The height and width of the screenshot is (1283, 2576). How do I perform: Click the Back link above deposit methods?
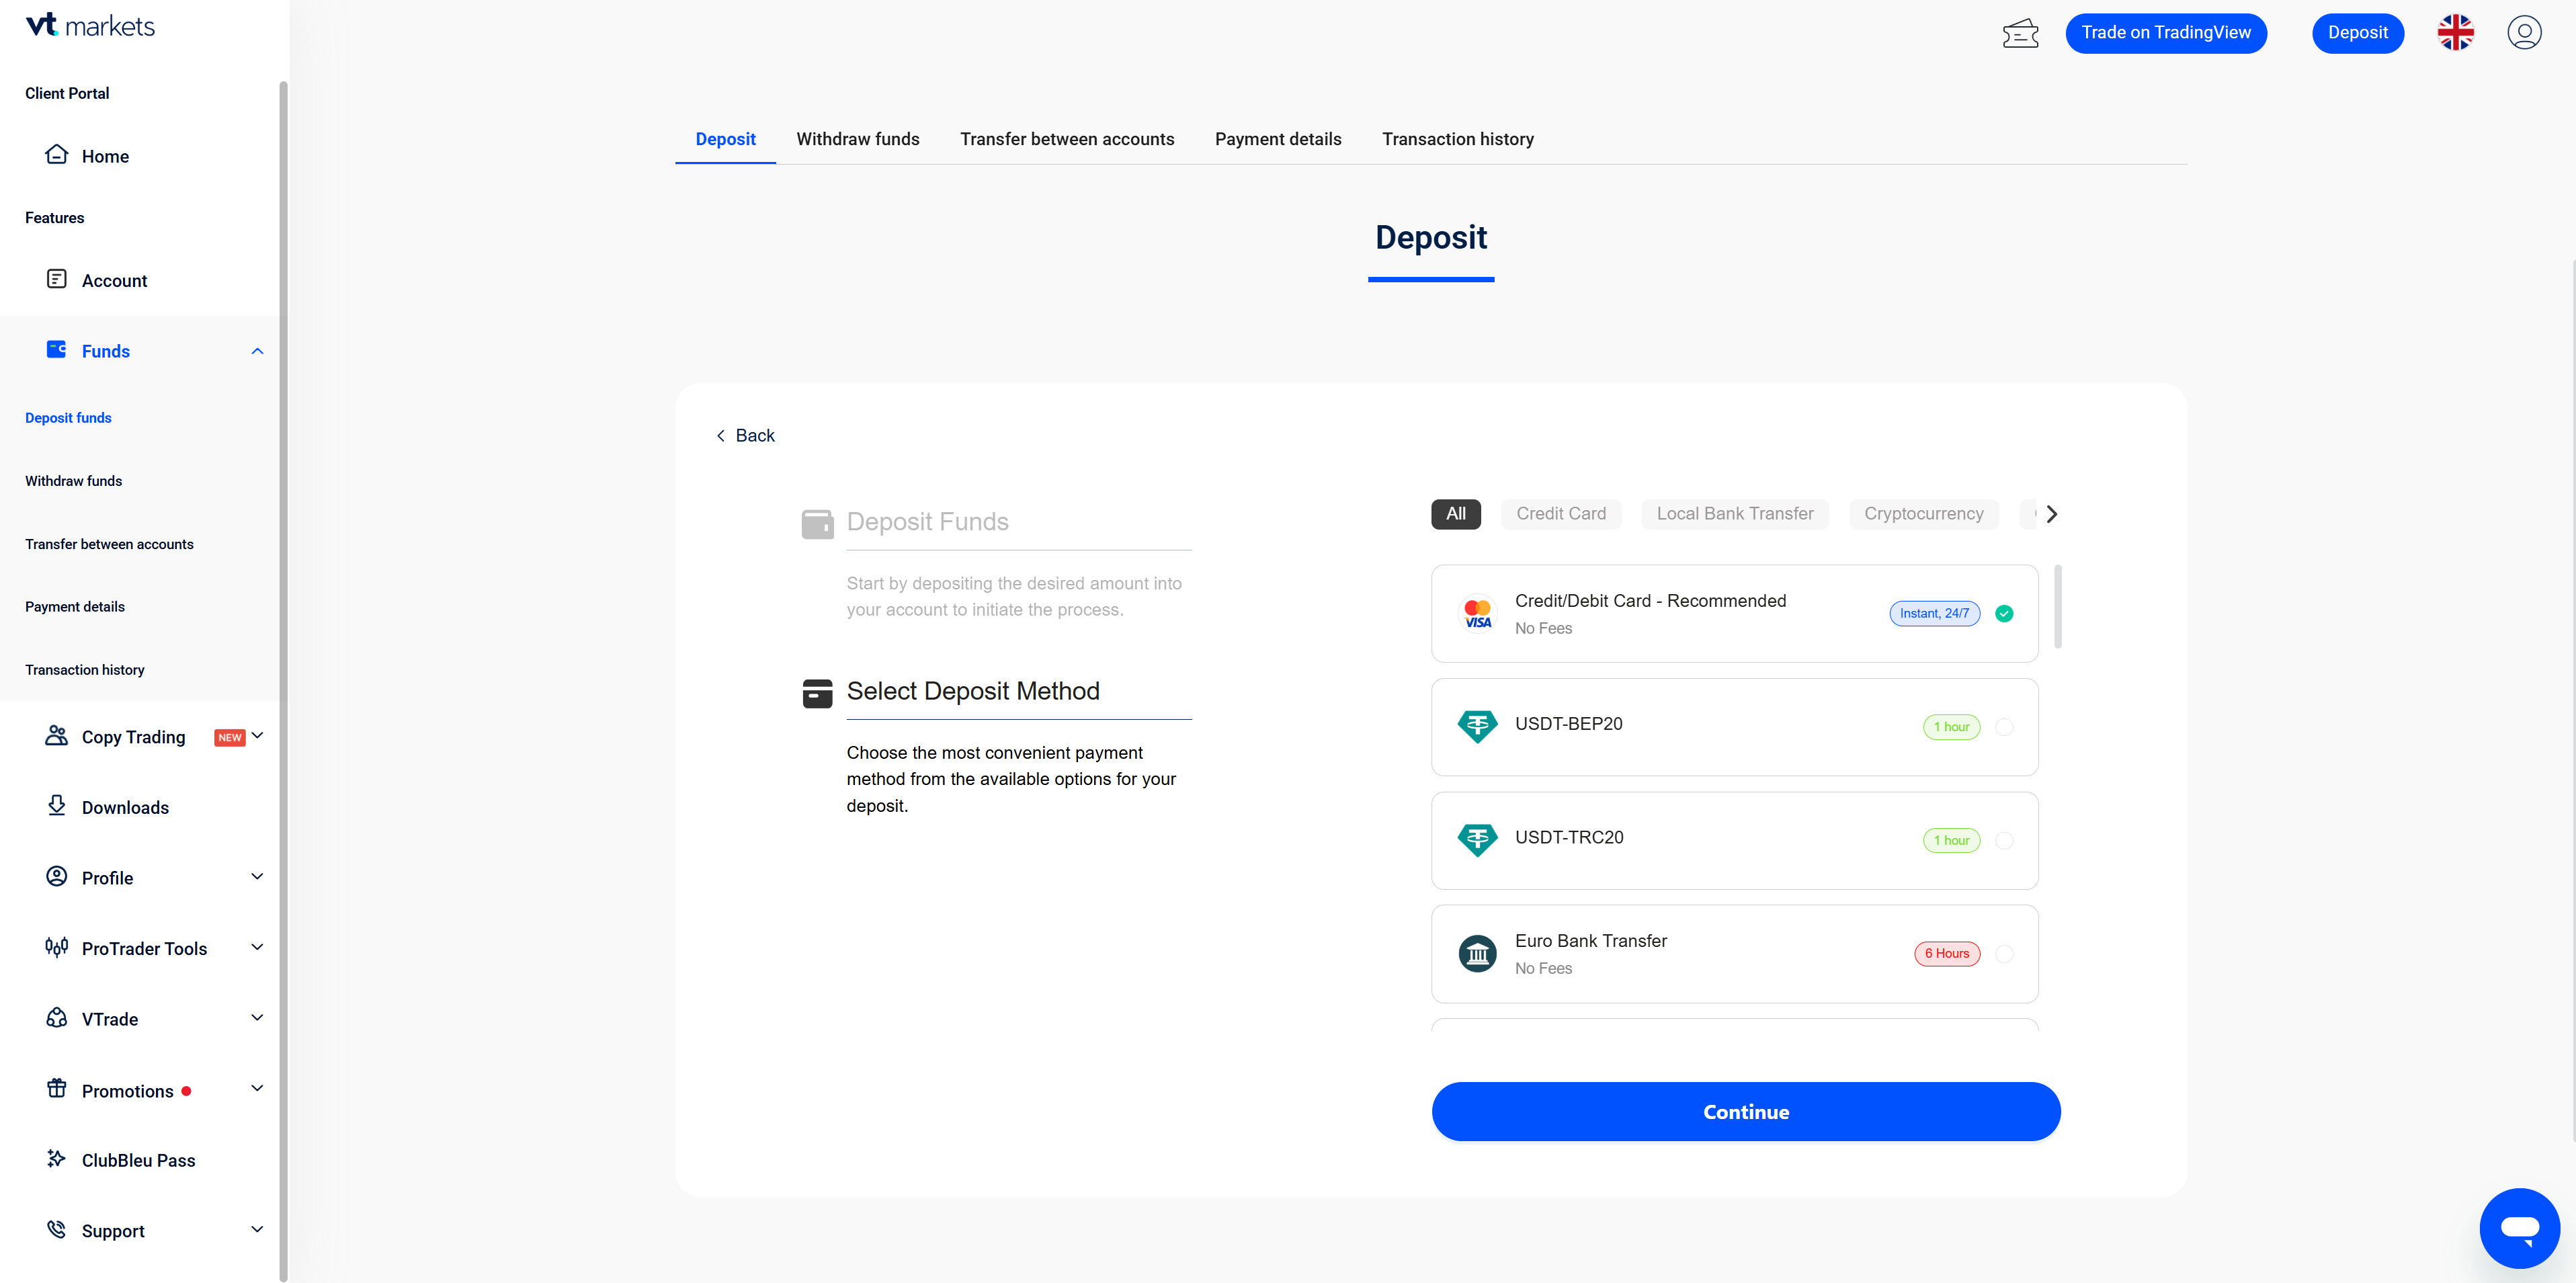[x=745, y=434]
